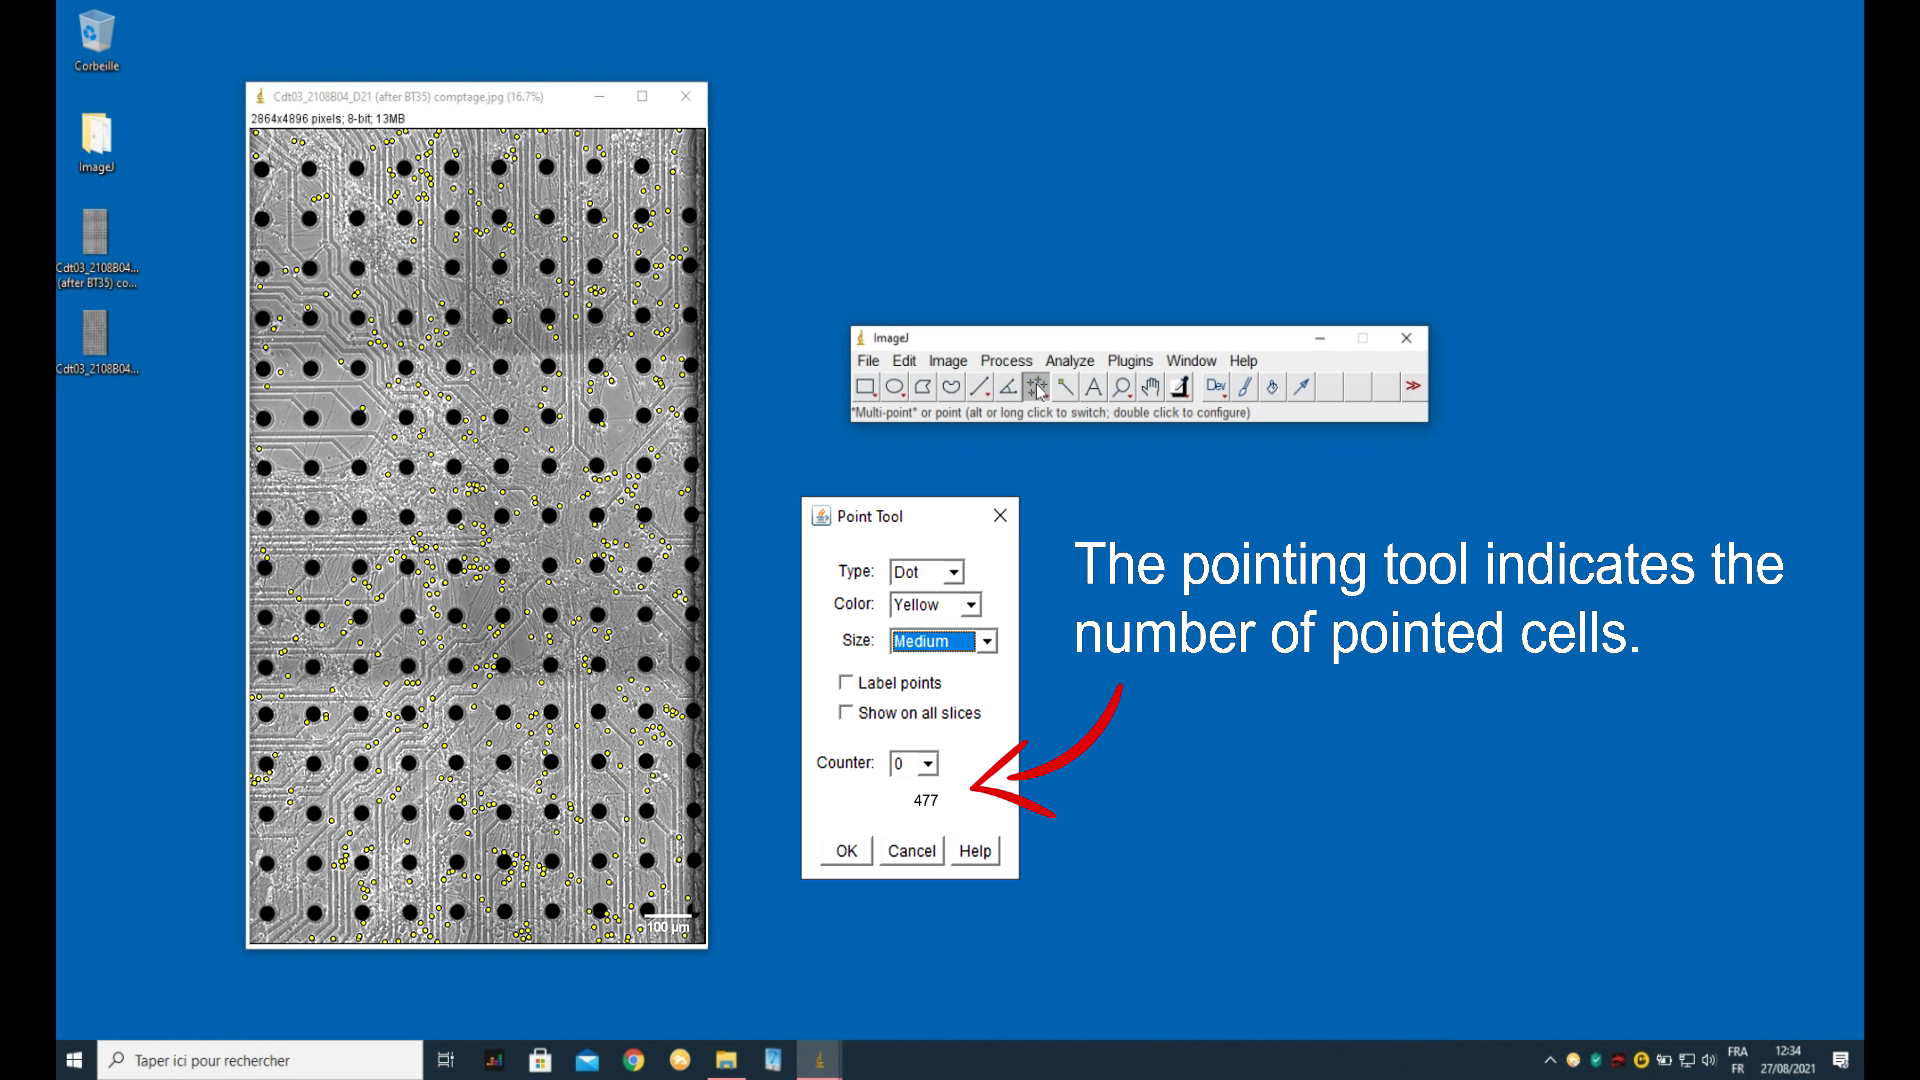The height and width of the screenshot is (1080, 1920).
Task: Select the Hand scrolling tool
Action: (x=1150, y=387)
